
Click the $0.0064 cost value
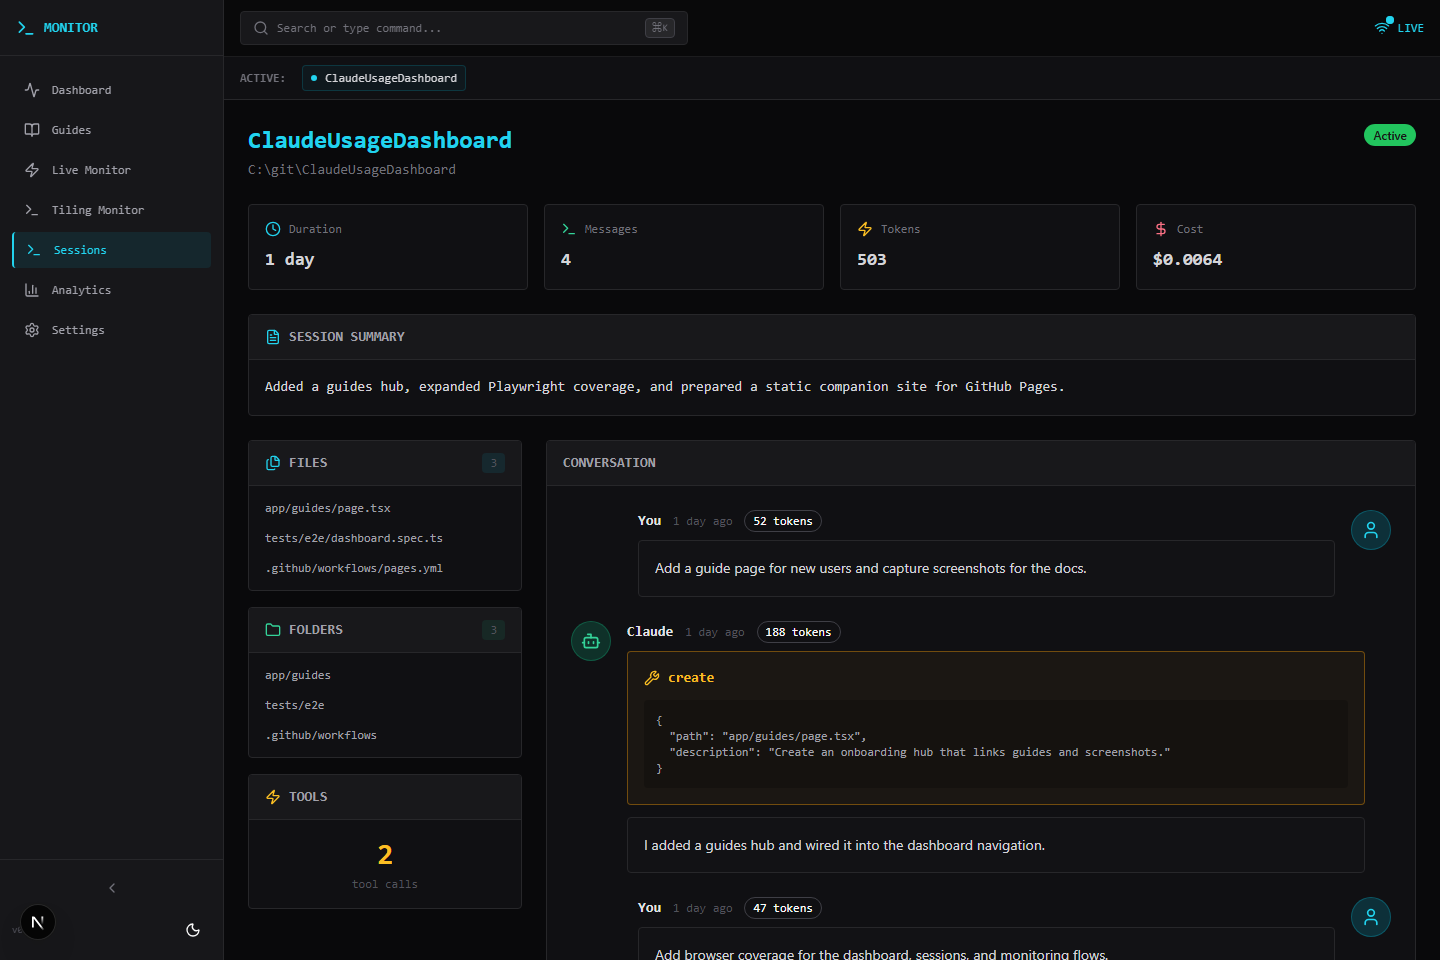[1188, 259]
